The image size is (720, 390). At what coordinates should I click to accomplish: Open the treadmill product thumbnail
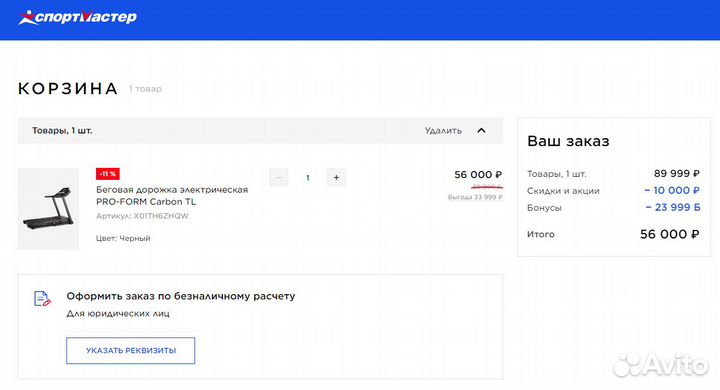coord(48,209)
